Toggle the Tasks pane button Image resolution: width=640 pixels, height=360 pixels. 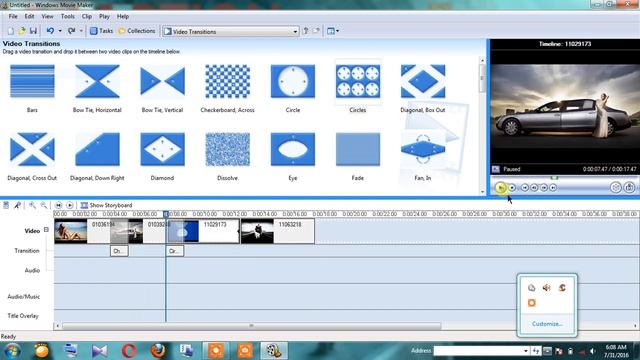pos(101,31)
